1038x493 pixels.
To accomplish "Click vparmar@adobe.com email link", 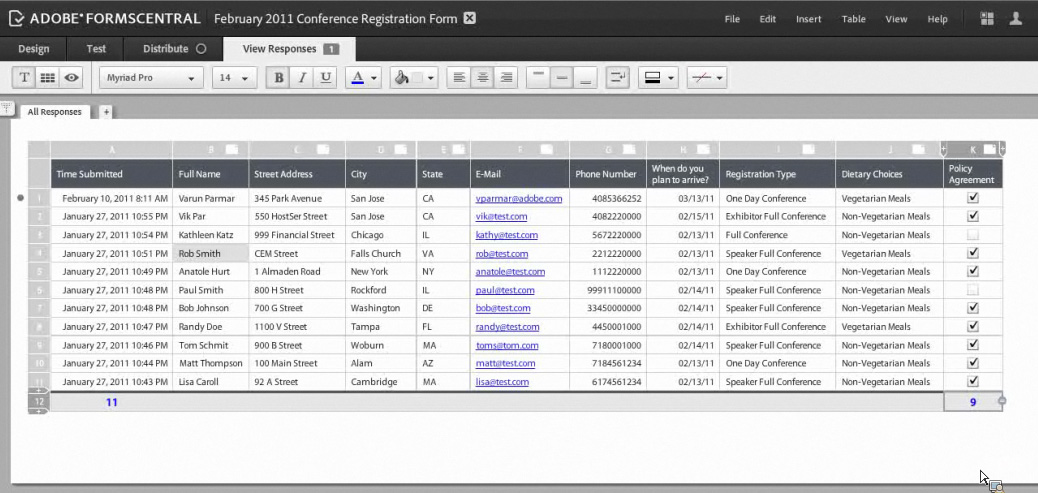I will click(x=518, y=199).
